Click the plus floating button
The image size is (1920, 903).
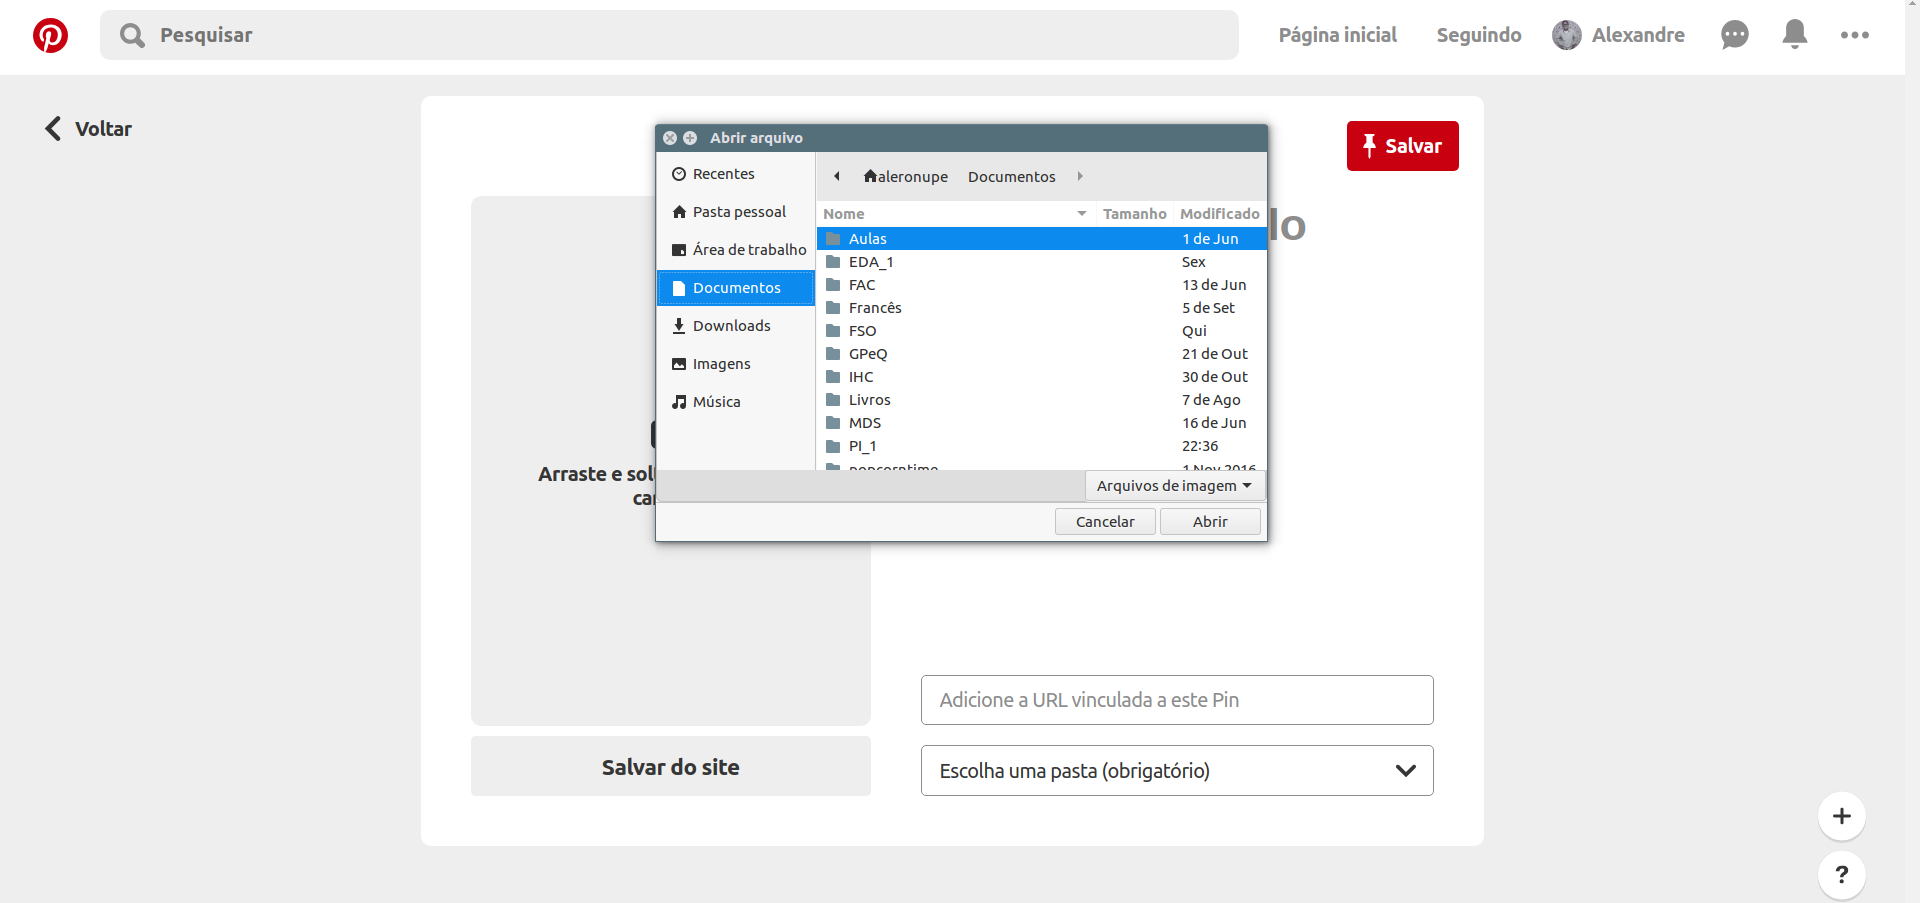tap(1842, 816)
